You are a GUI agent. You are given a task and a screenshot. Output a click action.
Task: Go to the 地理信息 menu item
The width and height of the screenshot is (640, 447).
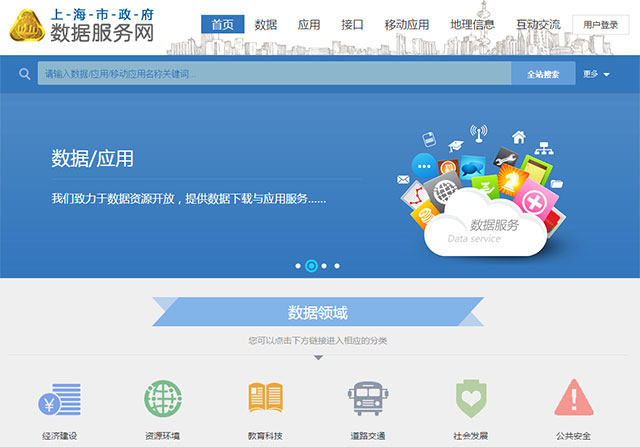click(472, 24)
